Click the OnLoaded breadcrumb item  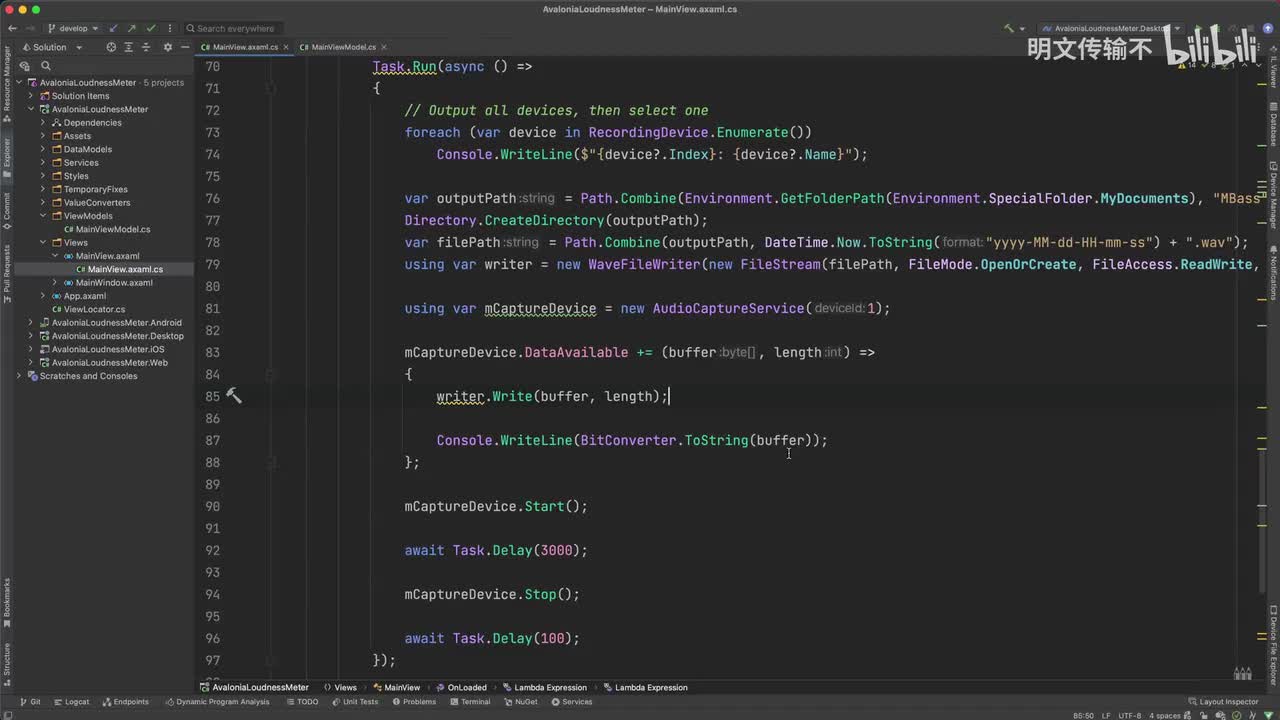pyautogui.click(x=466, y=687)
